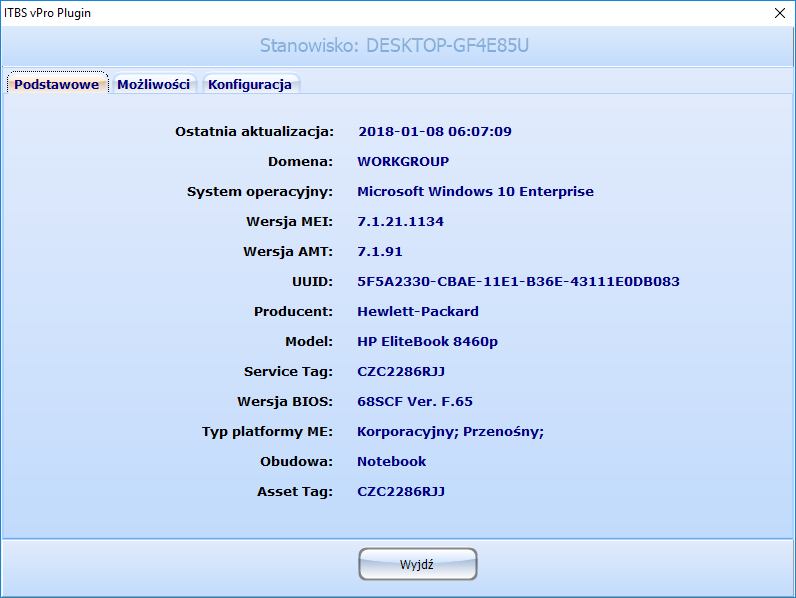796x598 pixels.
Task: Click the Korporacyjny; Przenośny; platform type
Action: (450, 432)
